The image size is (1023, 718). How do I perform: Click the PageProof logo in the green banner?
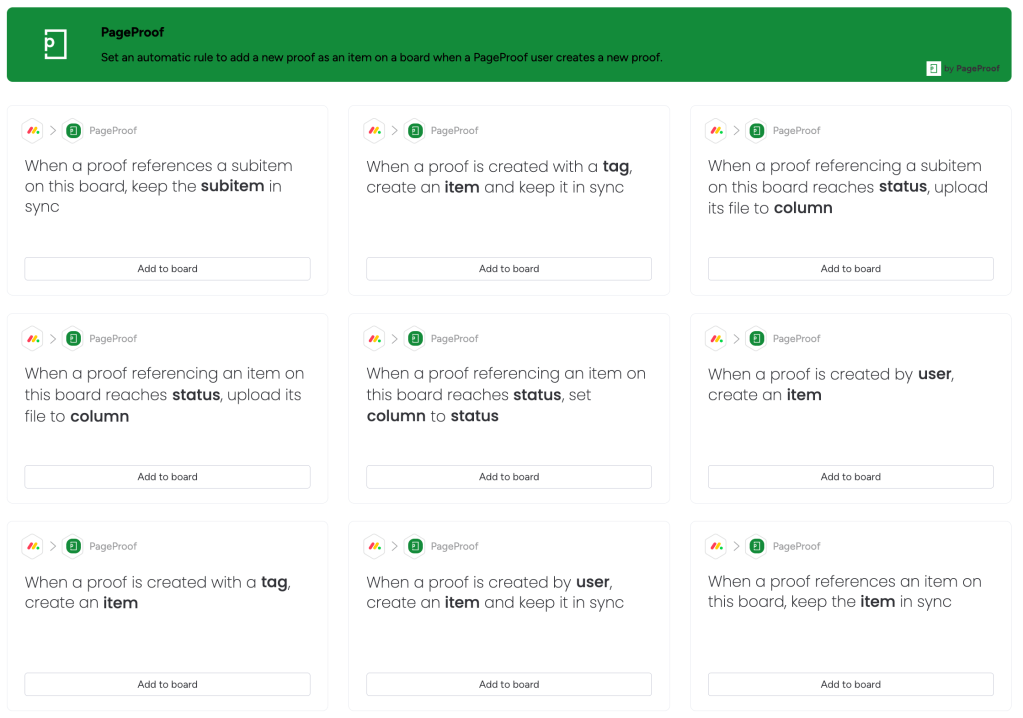pyautogui.click(x=55, y=44)
